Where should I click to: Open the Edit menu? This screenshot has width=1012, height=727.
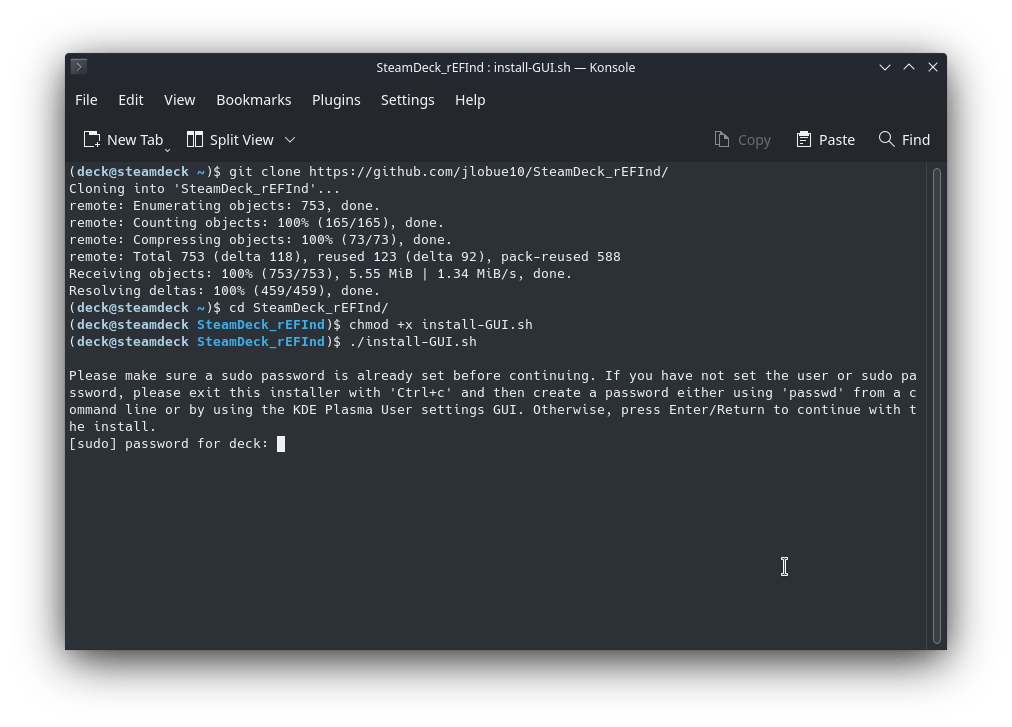131,100
